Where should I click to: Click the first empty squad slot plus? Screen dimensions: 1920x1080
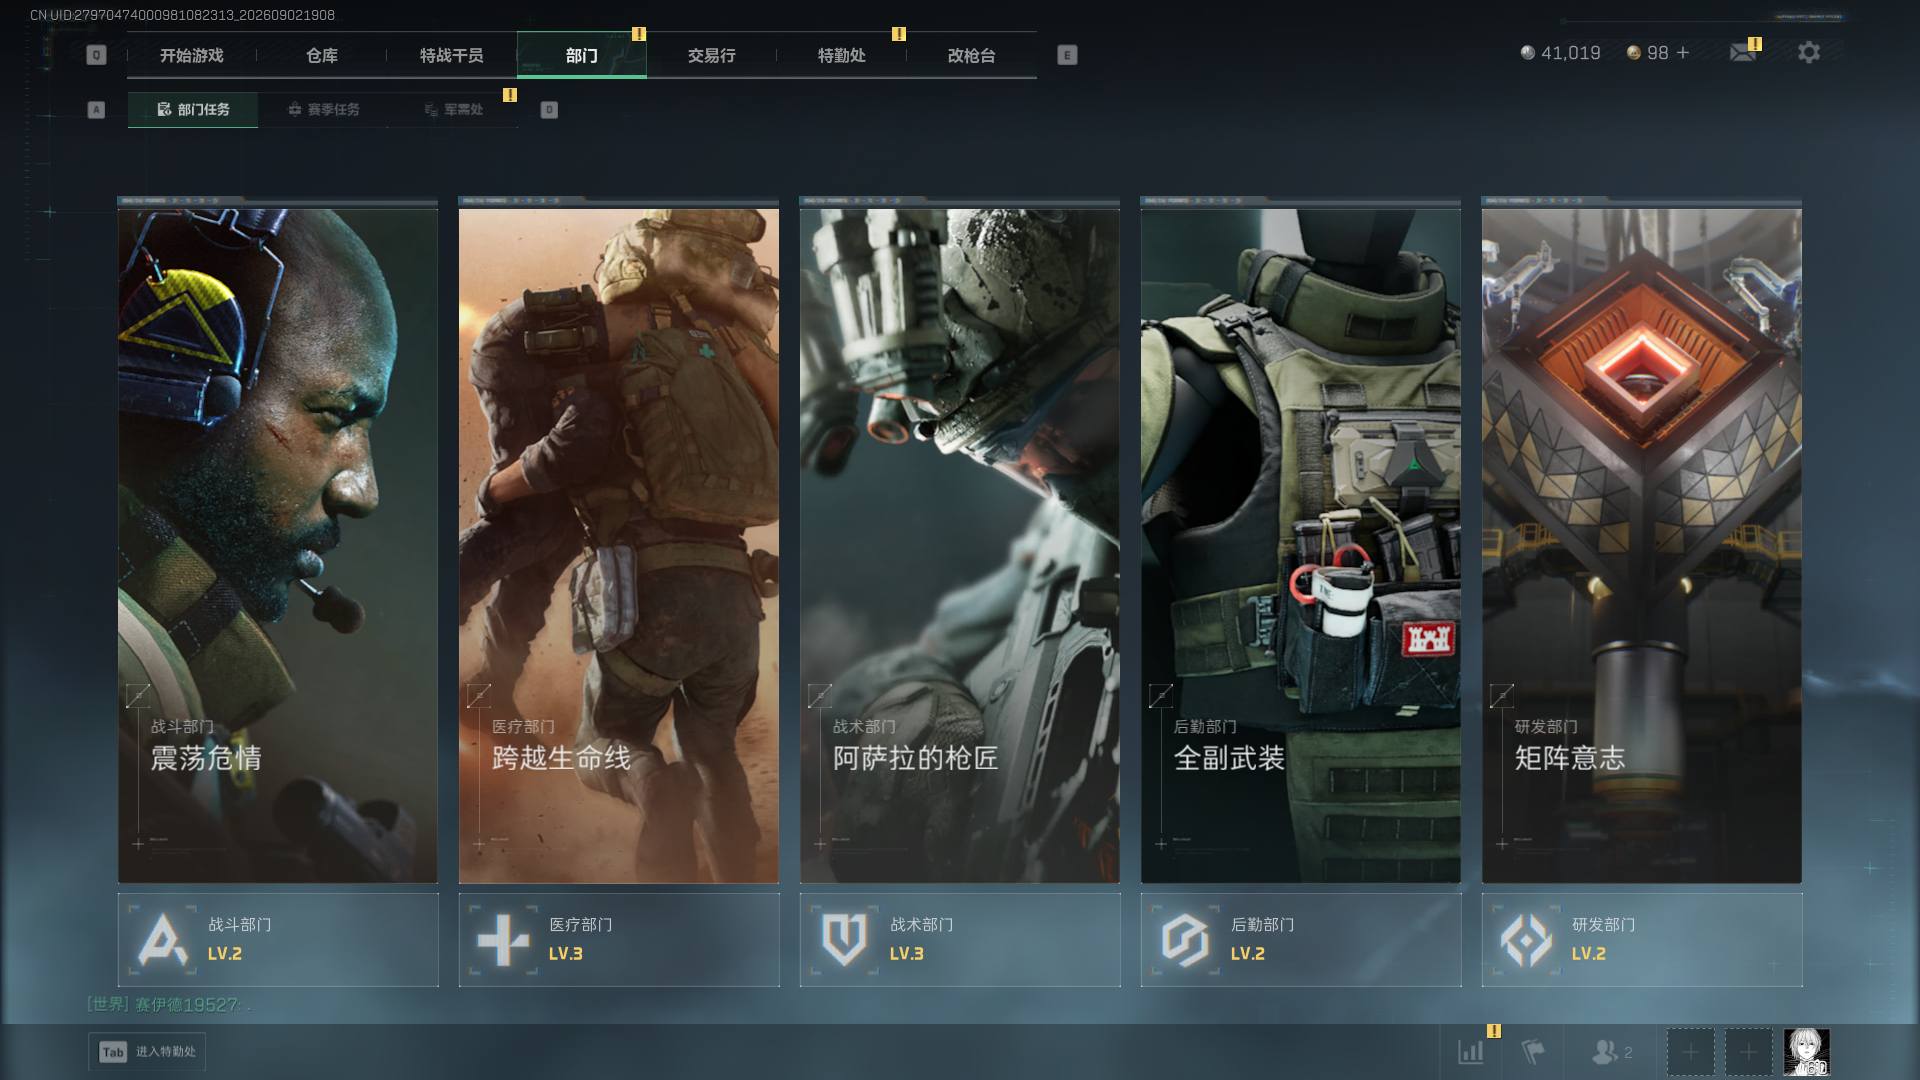[1690, 1052]
